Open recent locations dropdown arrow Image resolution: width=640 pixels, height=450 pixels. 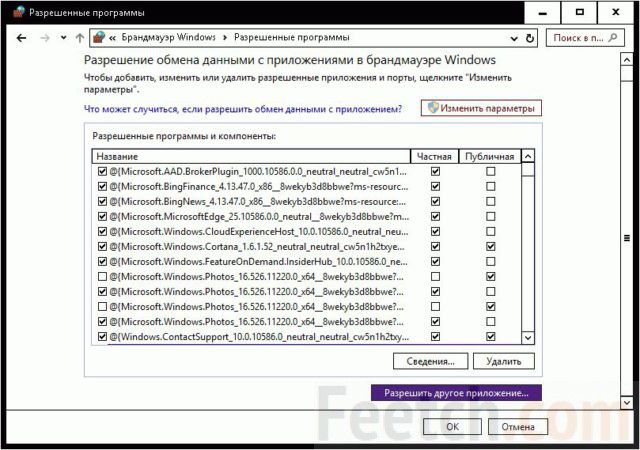pos(63,38)
